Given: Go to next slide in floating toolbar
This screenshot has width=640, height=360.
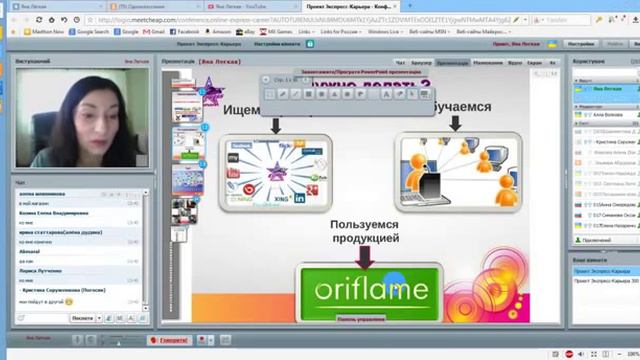Looking at the screenshot, I should 305,80.
